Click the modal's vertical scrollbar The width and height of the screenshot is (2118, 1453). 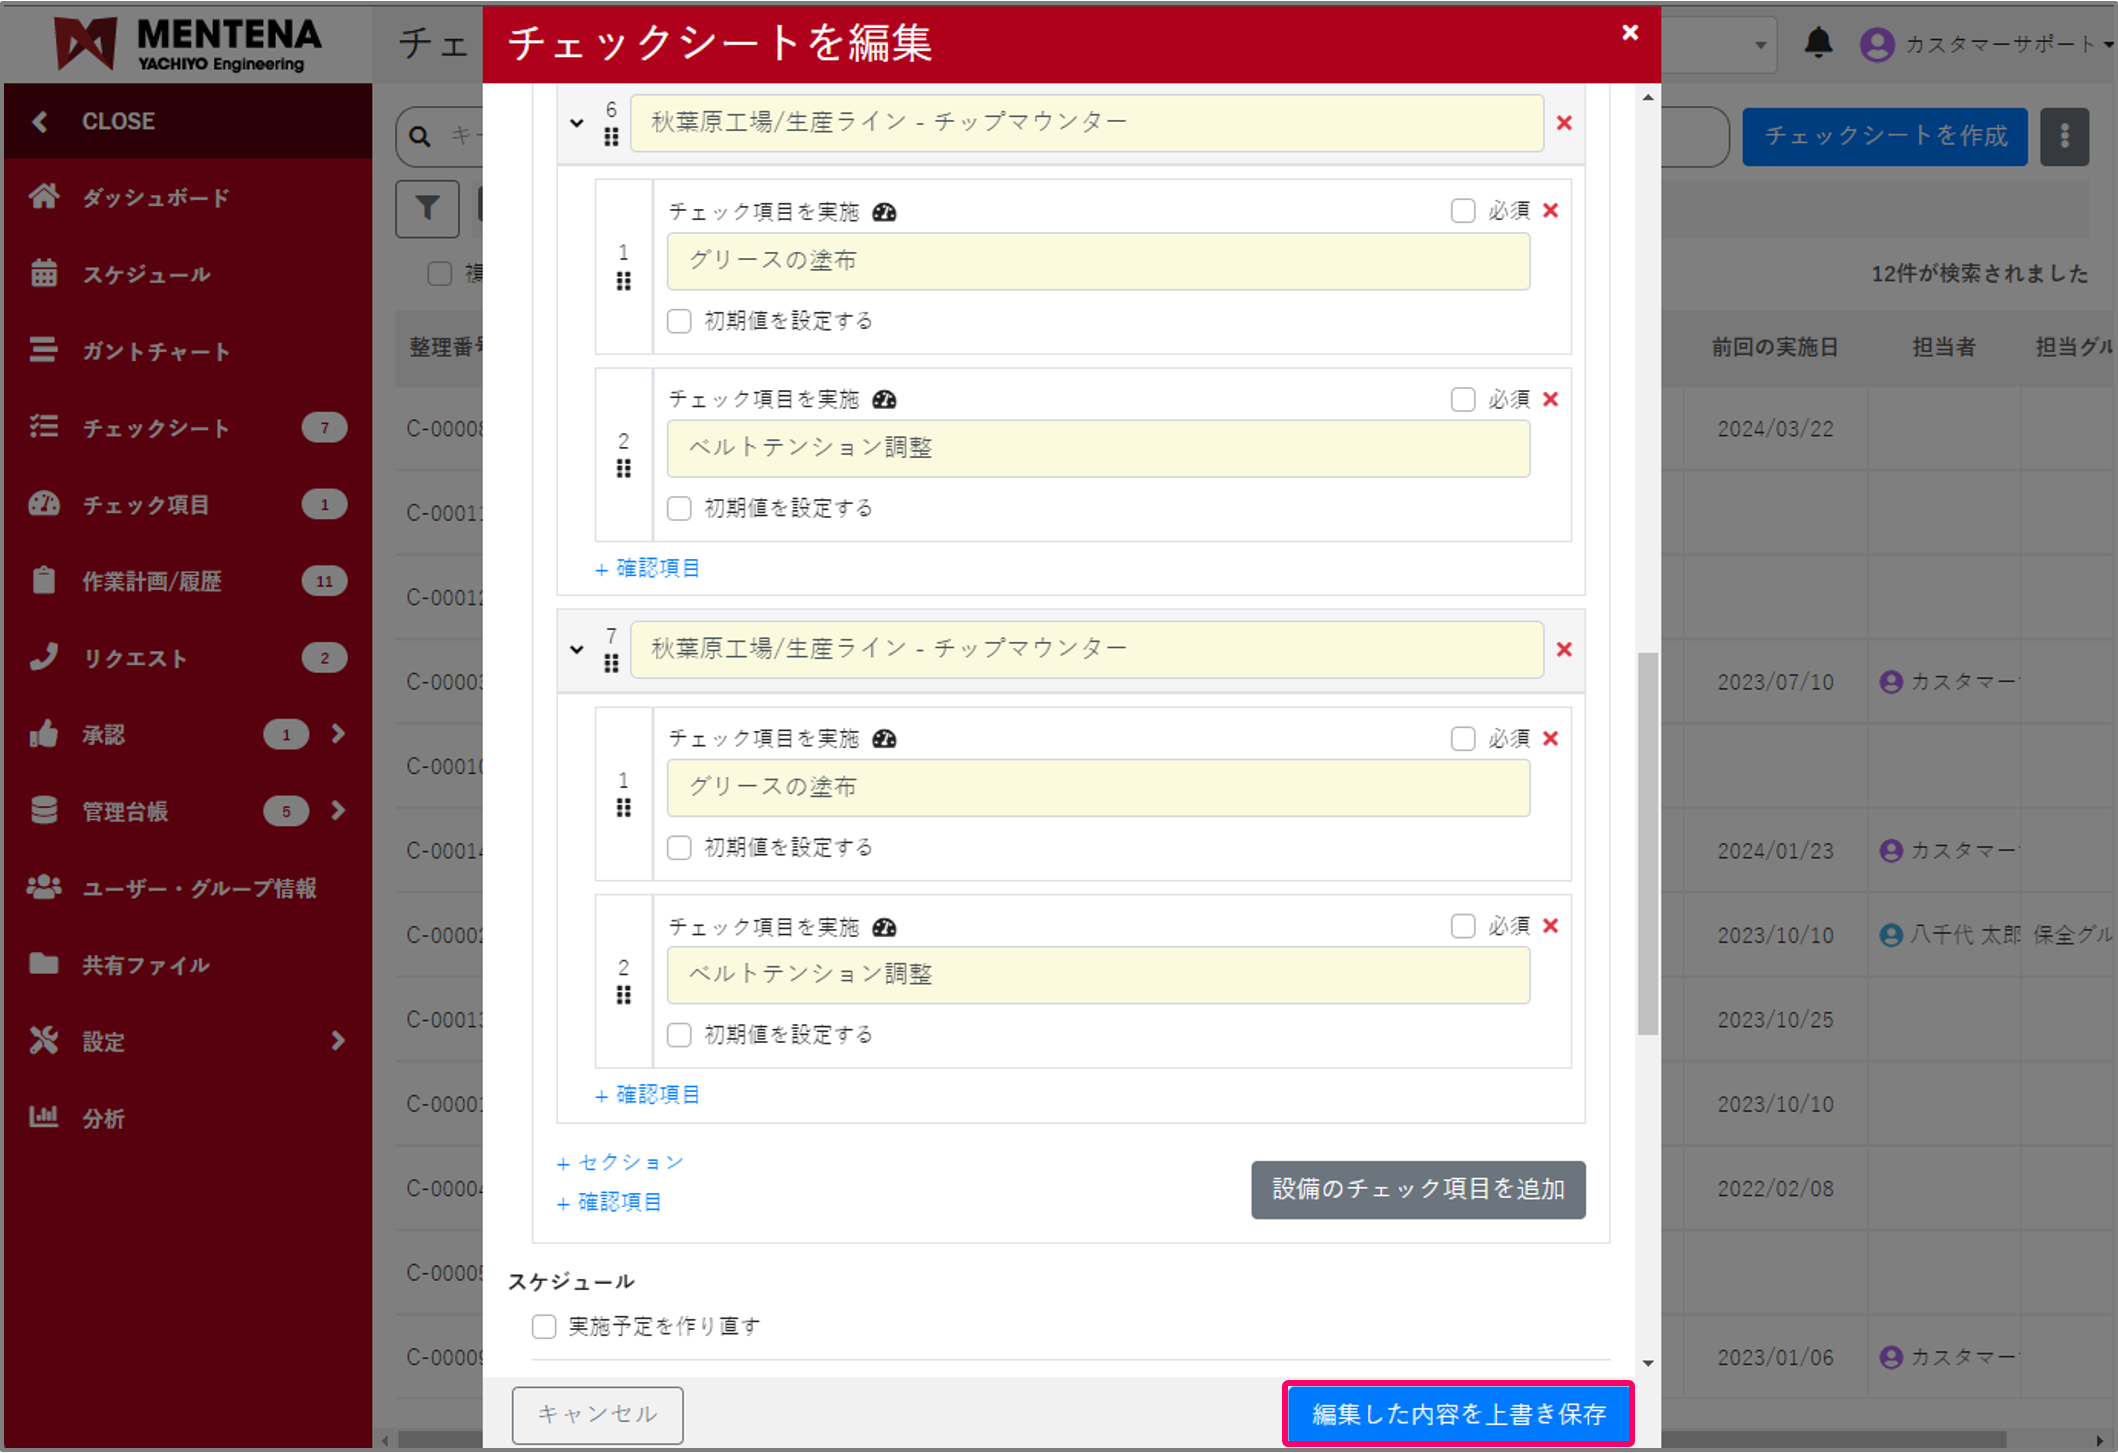(1646, 830)
